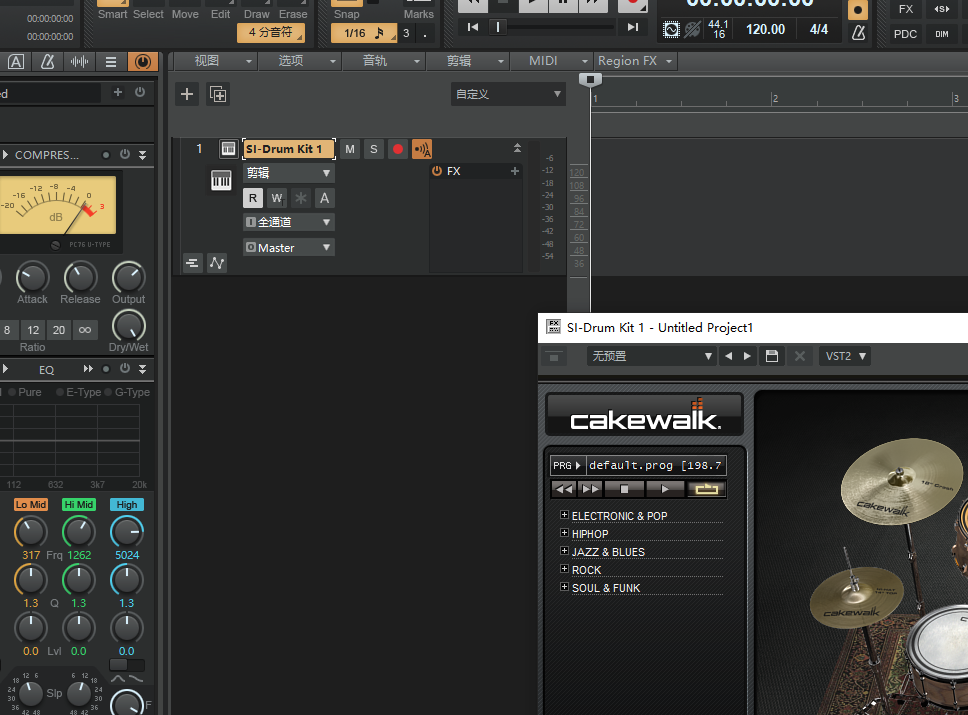Open the piano keyboard icon on track 1
This screenshot has width=968, height=715.
[221, 180]
